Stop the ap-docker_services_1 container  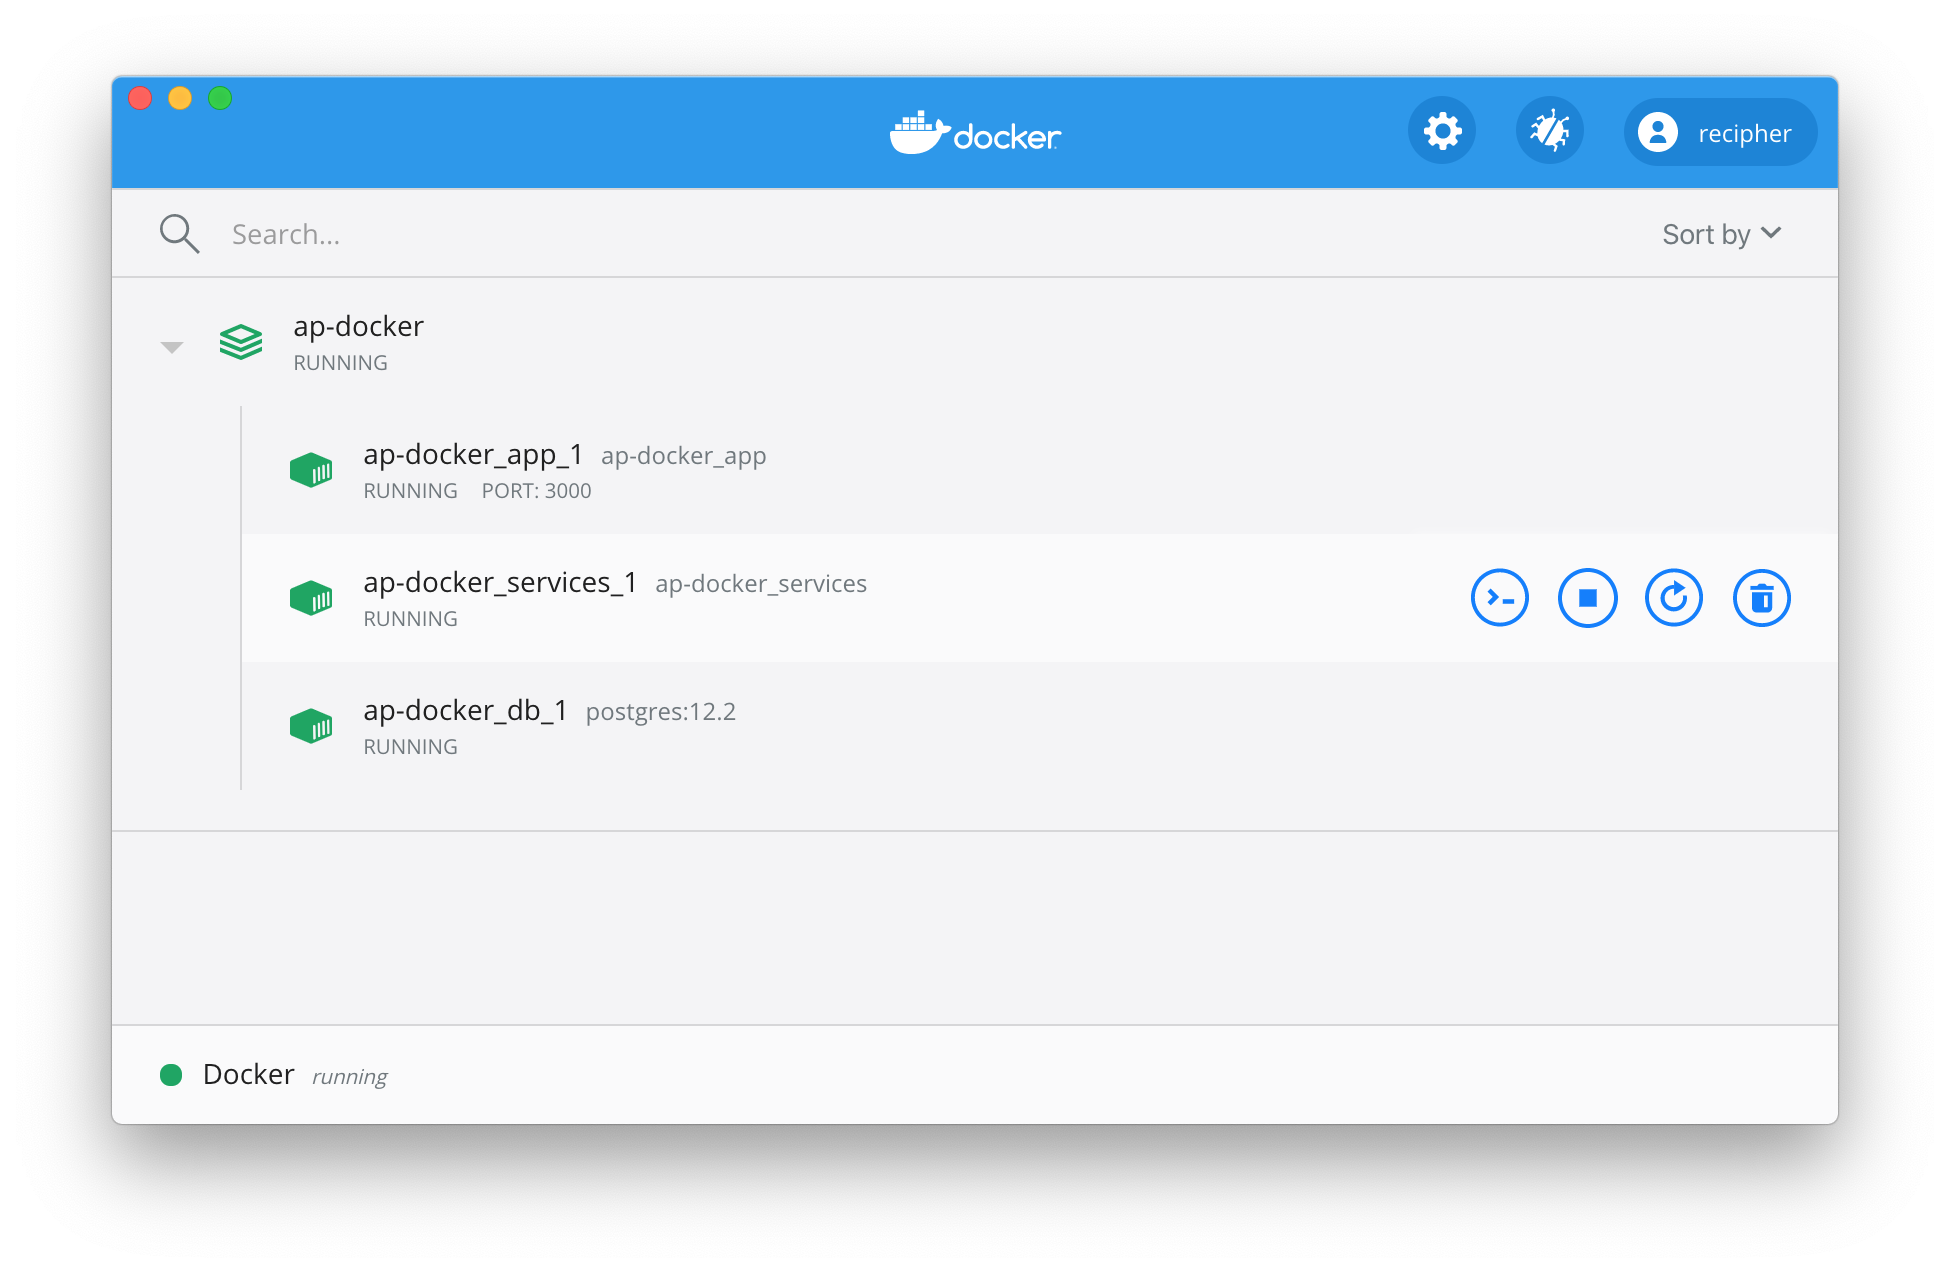click(x=1587, y=598)
